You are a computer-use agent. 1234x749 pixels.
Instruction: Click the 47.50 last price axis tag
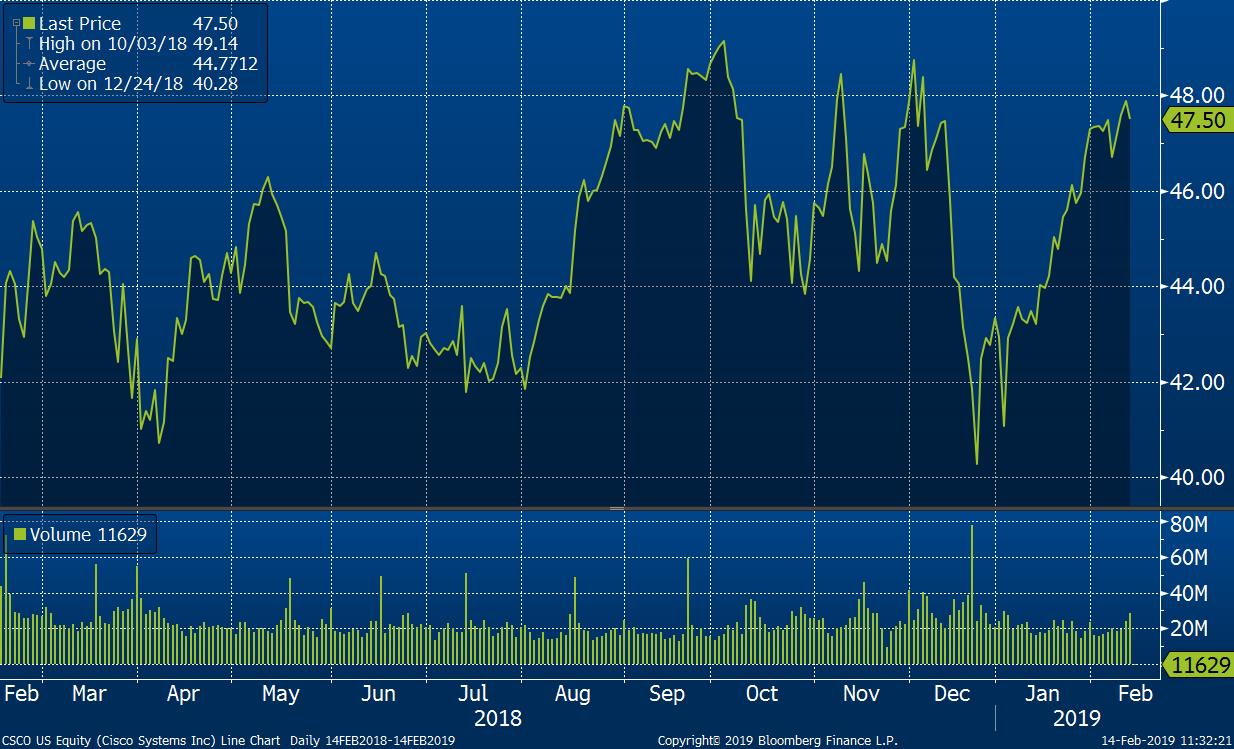pos(1196,120)
